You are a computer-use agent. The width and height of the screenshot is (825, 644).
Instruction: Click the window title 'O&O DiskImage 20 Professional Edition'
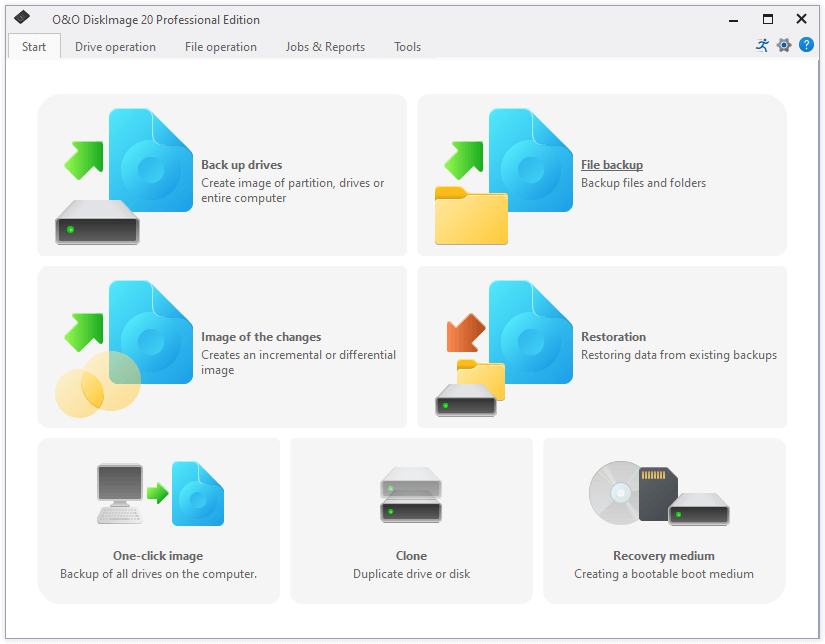tap(156, 20)
